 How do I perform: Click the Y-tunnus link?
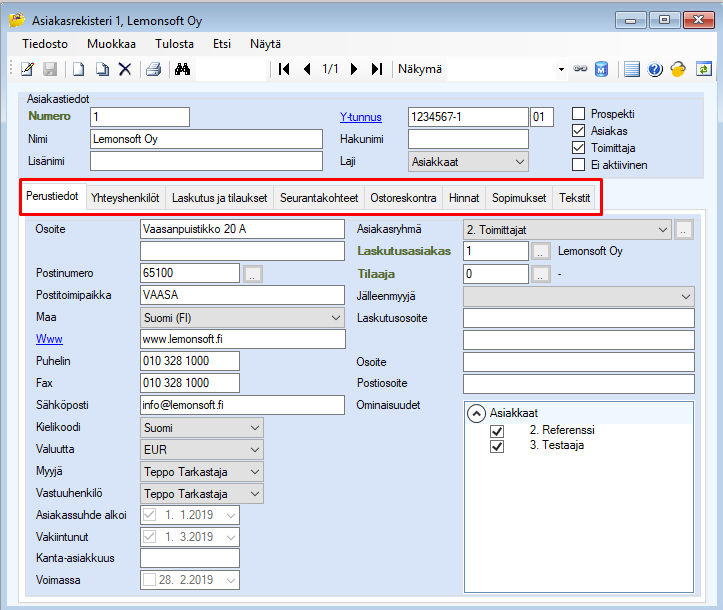(361, 117)
